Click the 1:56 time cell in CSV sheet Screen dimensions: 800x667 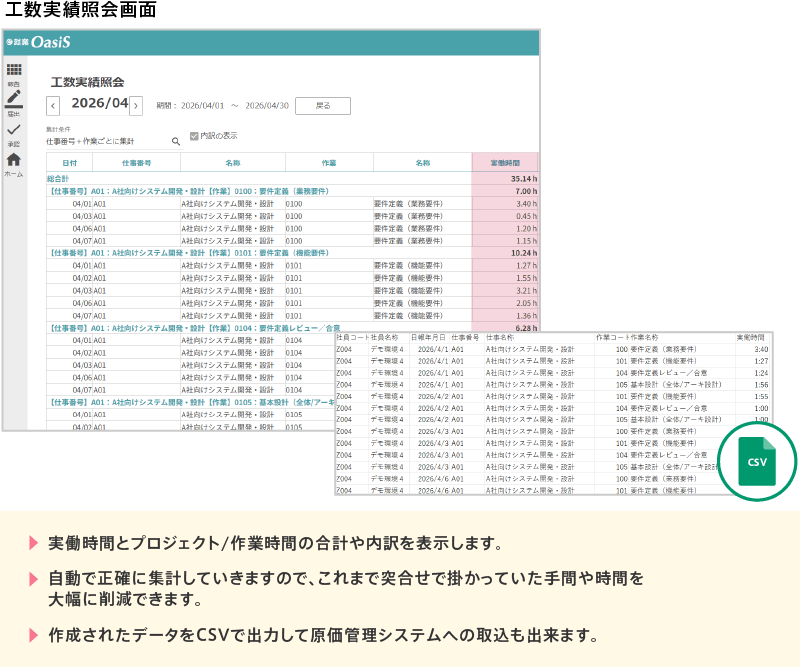tap(761, 385)
